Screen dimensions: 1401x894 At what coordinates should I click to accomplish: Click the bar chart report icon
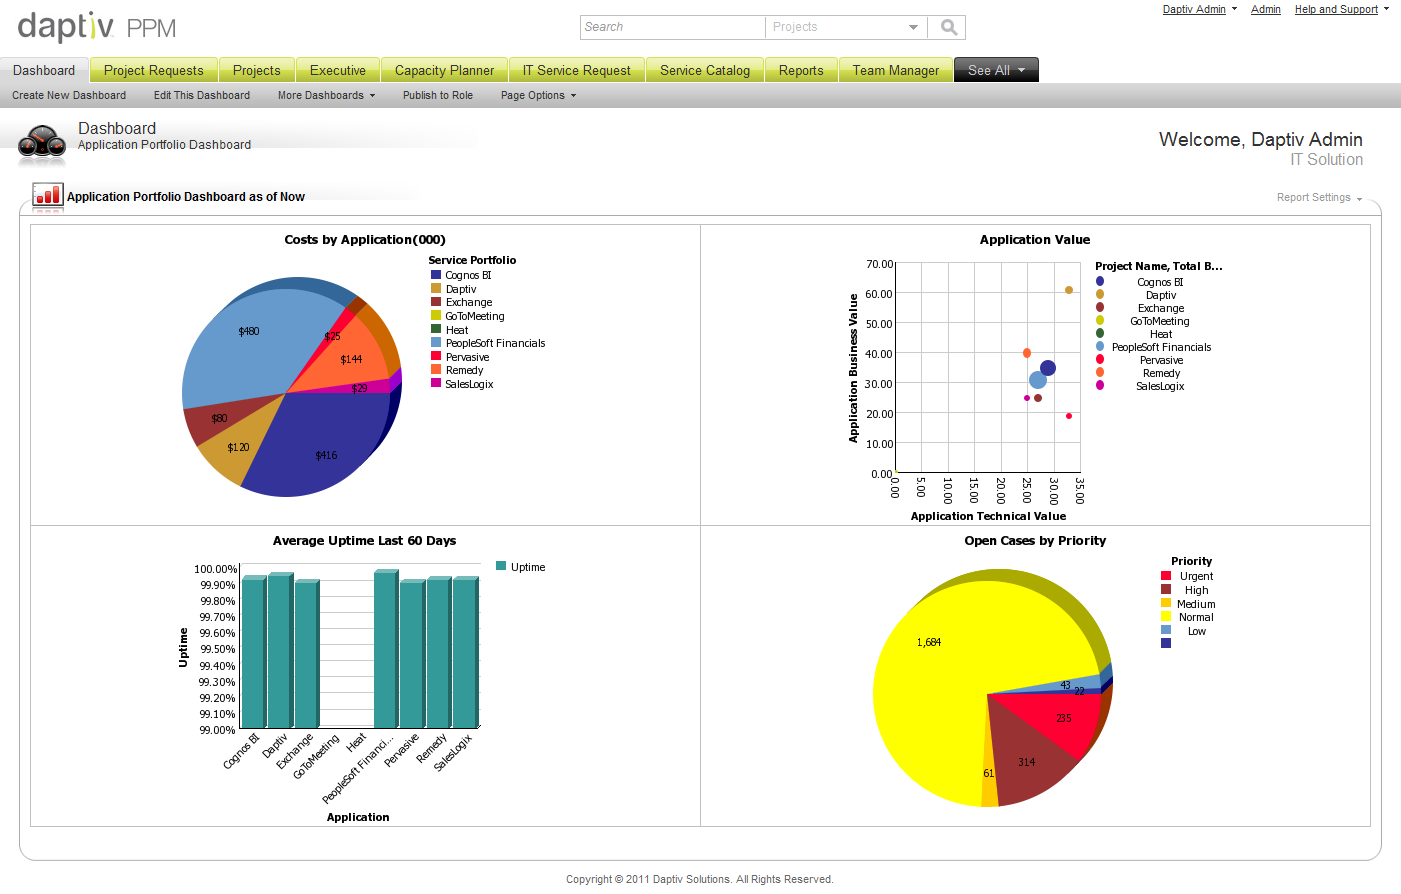[48, 195]
